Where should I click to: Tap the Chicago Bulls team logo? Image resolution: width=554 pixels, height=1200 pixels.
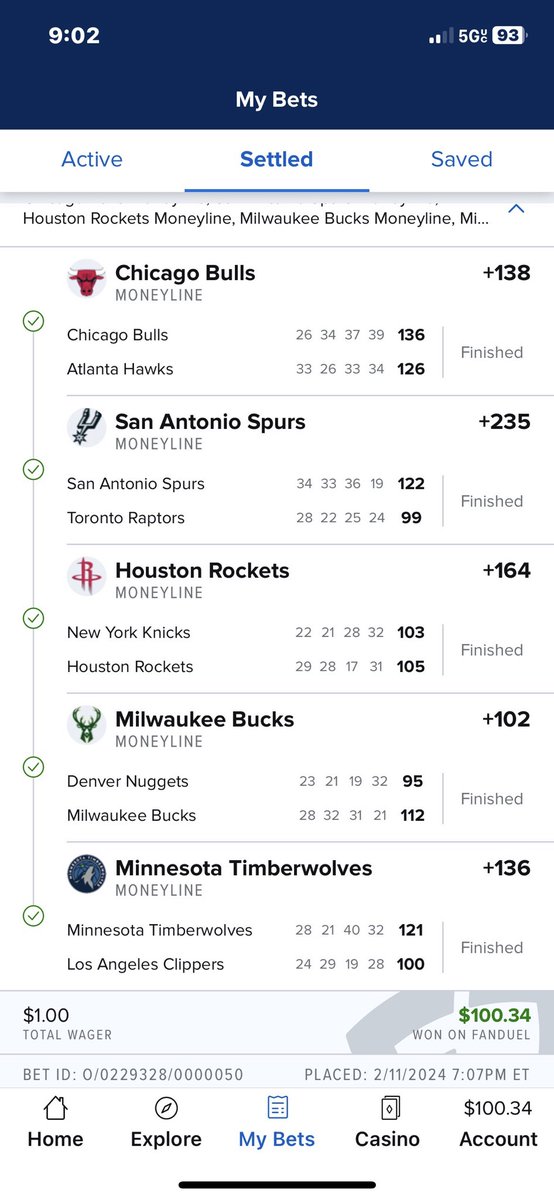click(86, 279)
